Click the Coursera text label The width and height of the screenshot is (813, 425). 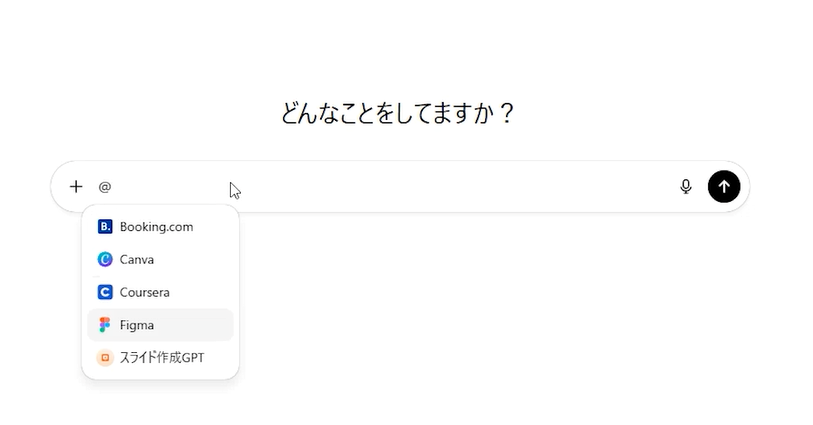tap(144, 293)
